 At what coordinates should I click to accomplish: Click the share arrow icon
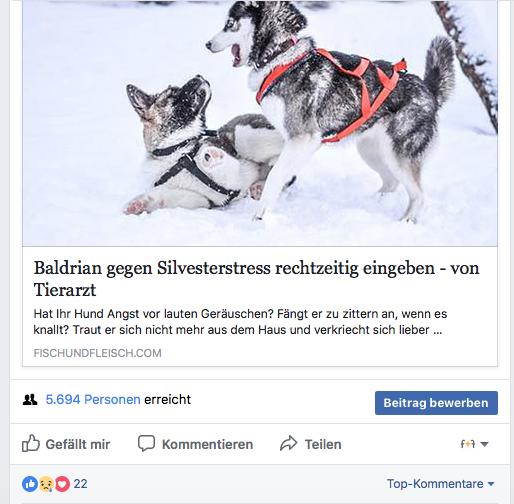(288, 443)
